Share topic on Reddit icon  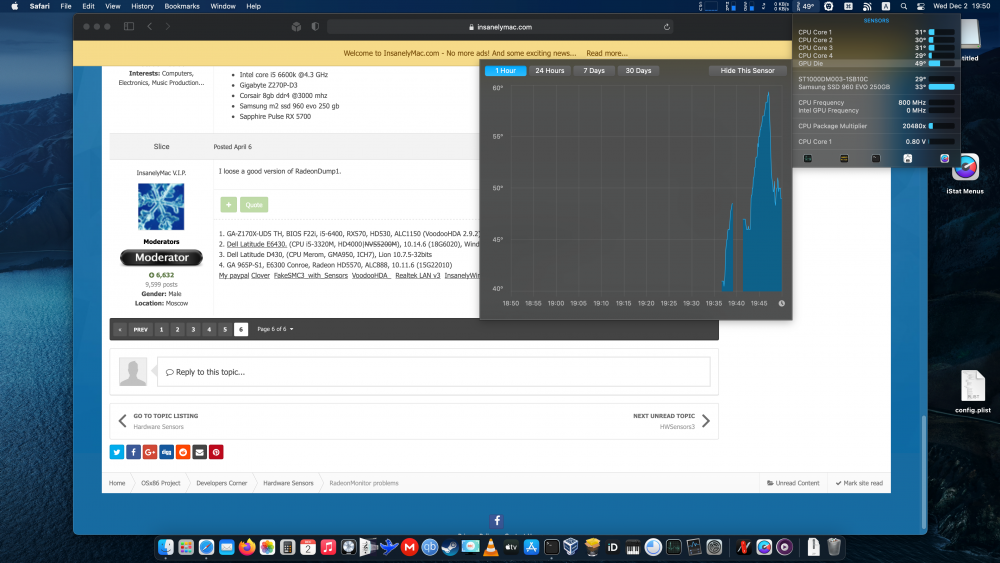pos(183,452)
